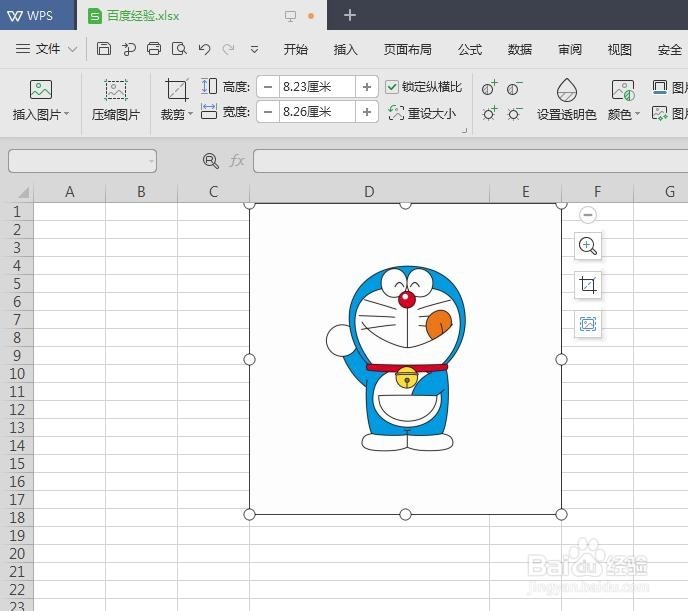The image size is (688, 611).
Task: Select column A header
Action: point(69,192)
